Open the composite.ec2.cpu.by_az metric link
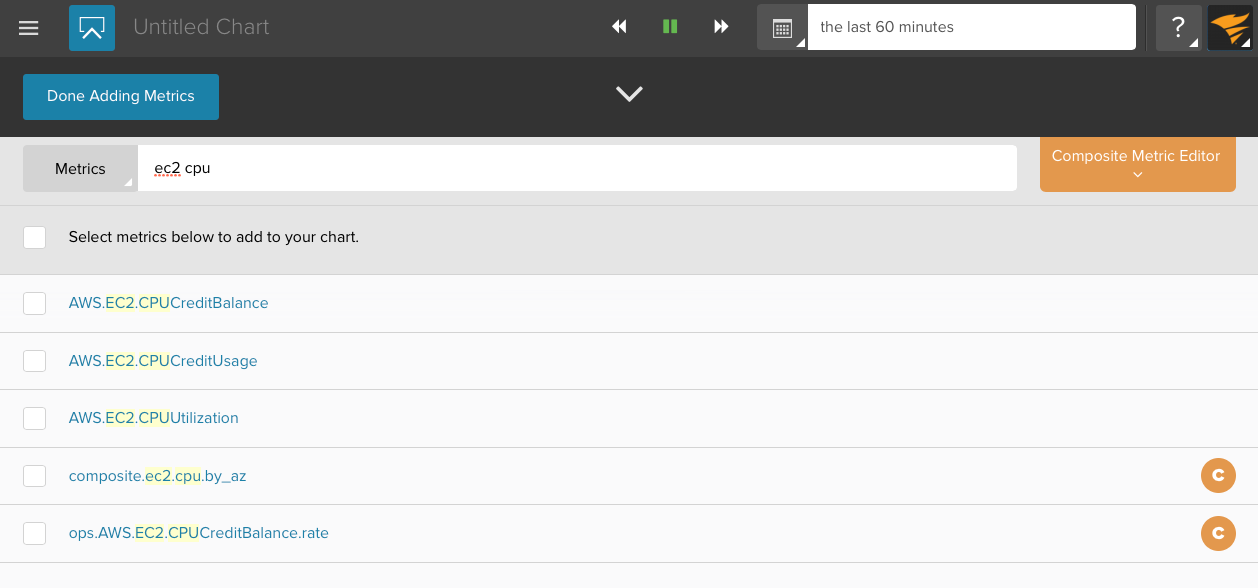The image size is (1258, 588). pos(157,476)
